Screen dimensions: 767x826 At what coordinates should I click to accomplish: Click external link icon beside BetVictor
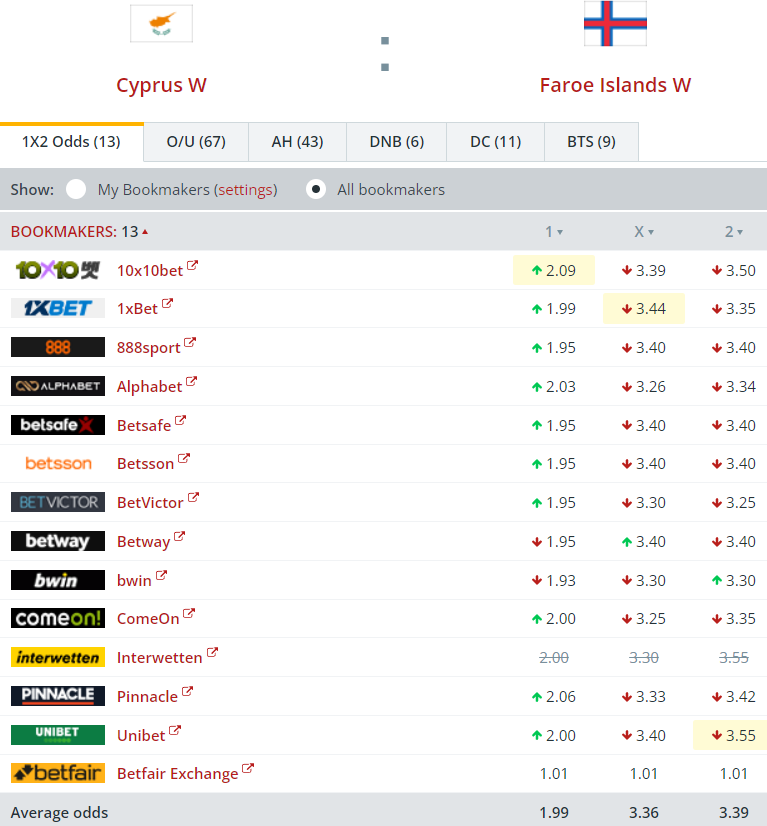pos(193,497)
